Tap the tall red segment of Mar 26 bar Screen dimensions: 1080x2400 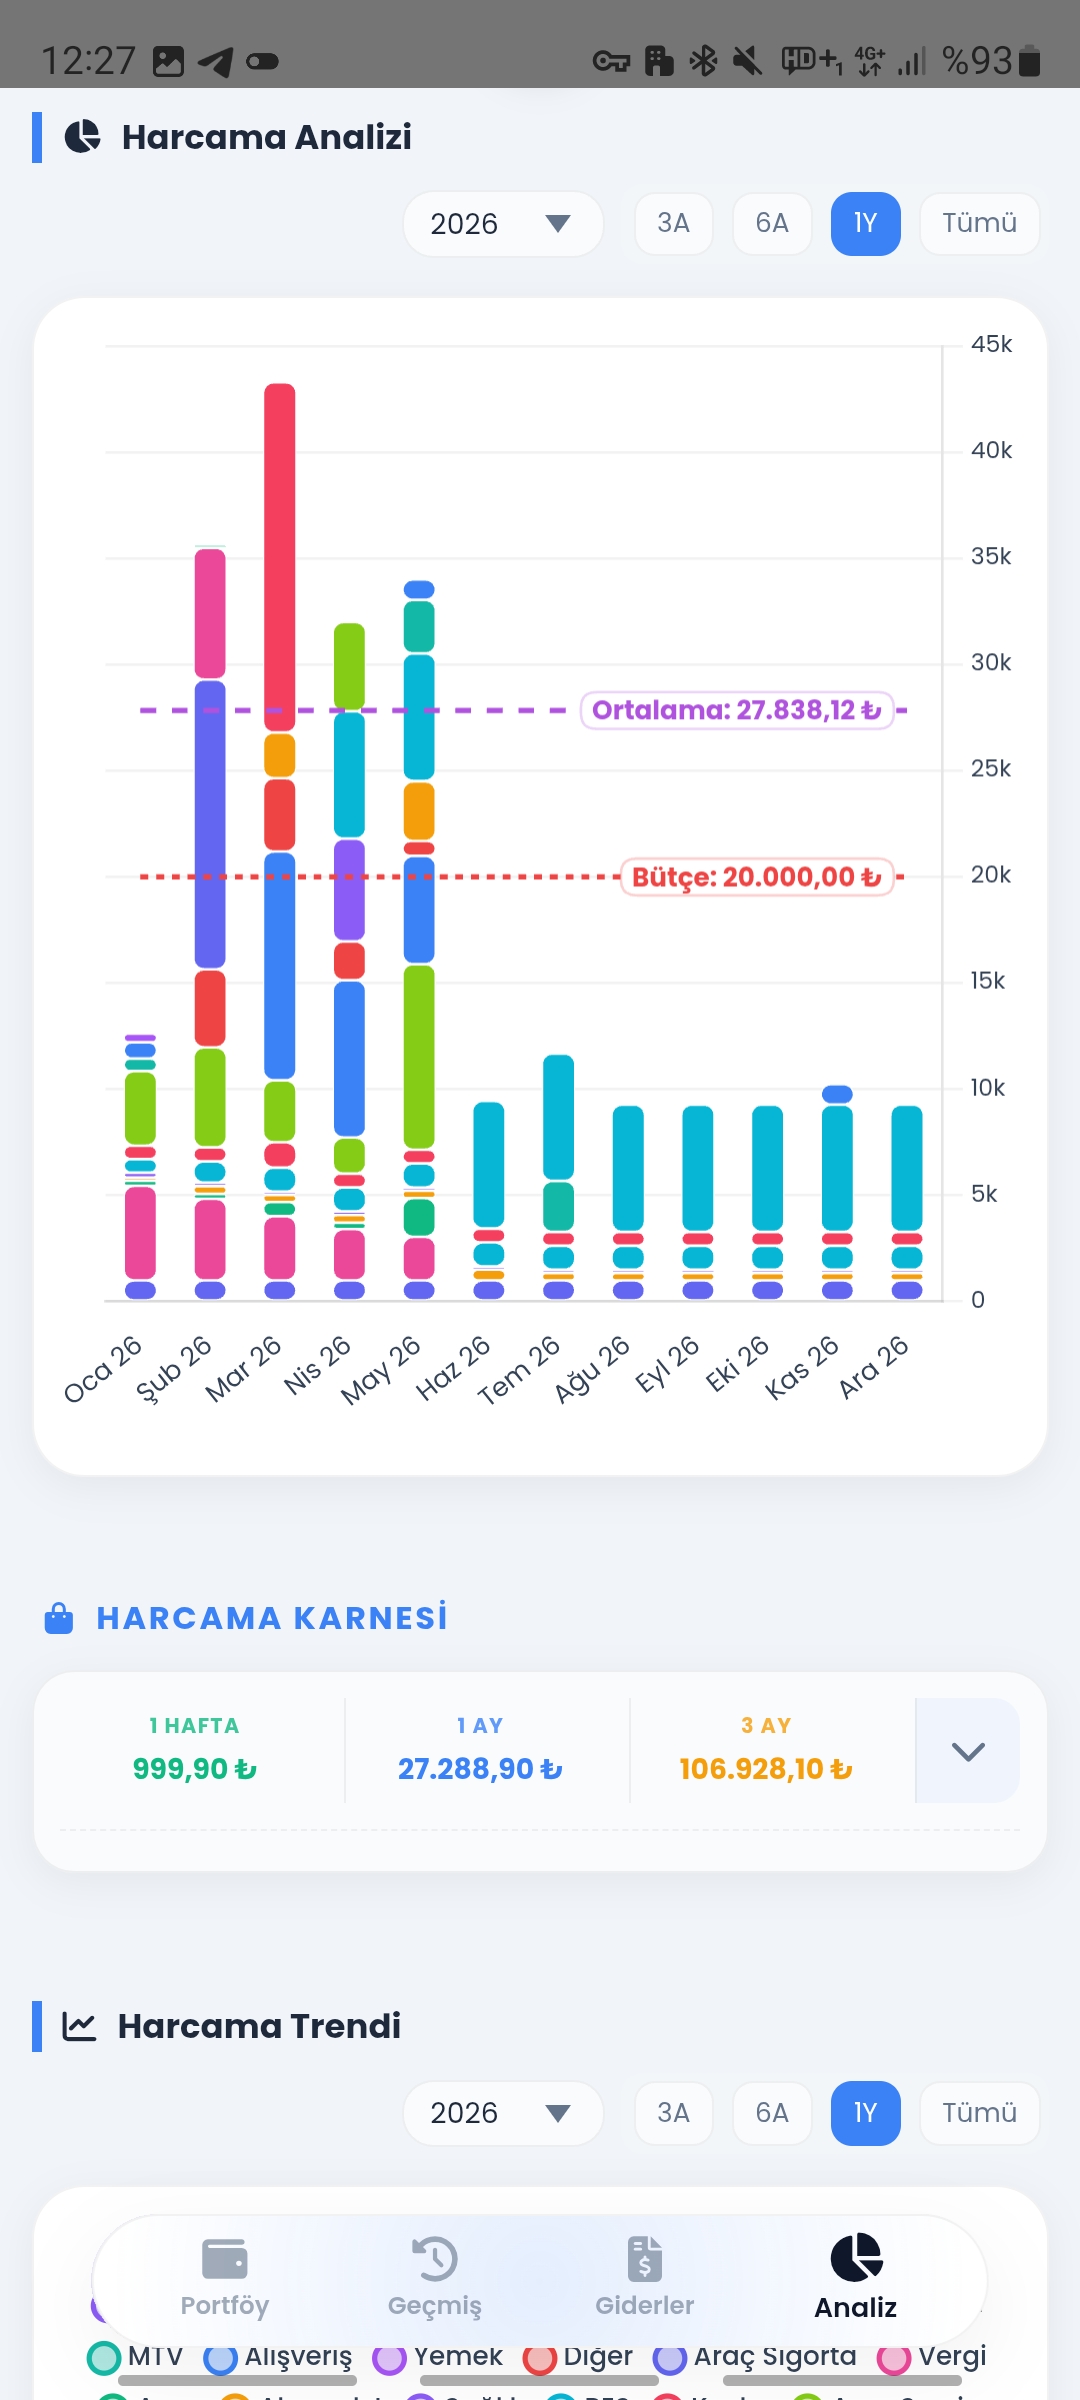[x=280, y=557]
